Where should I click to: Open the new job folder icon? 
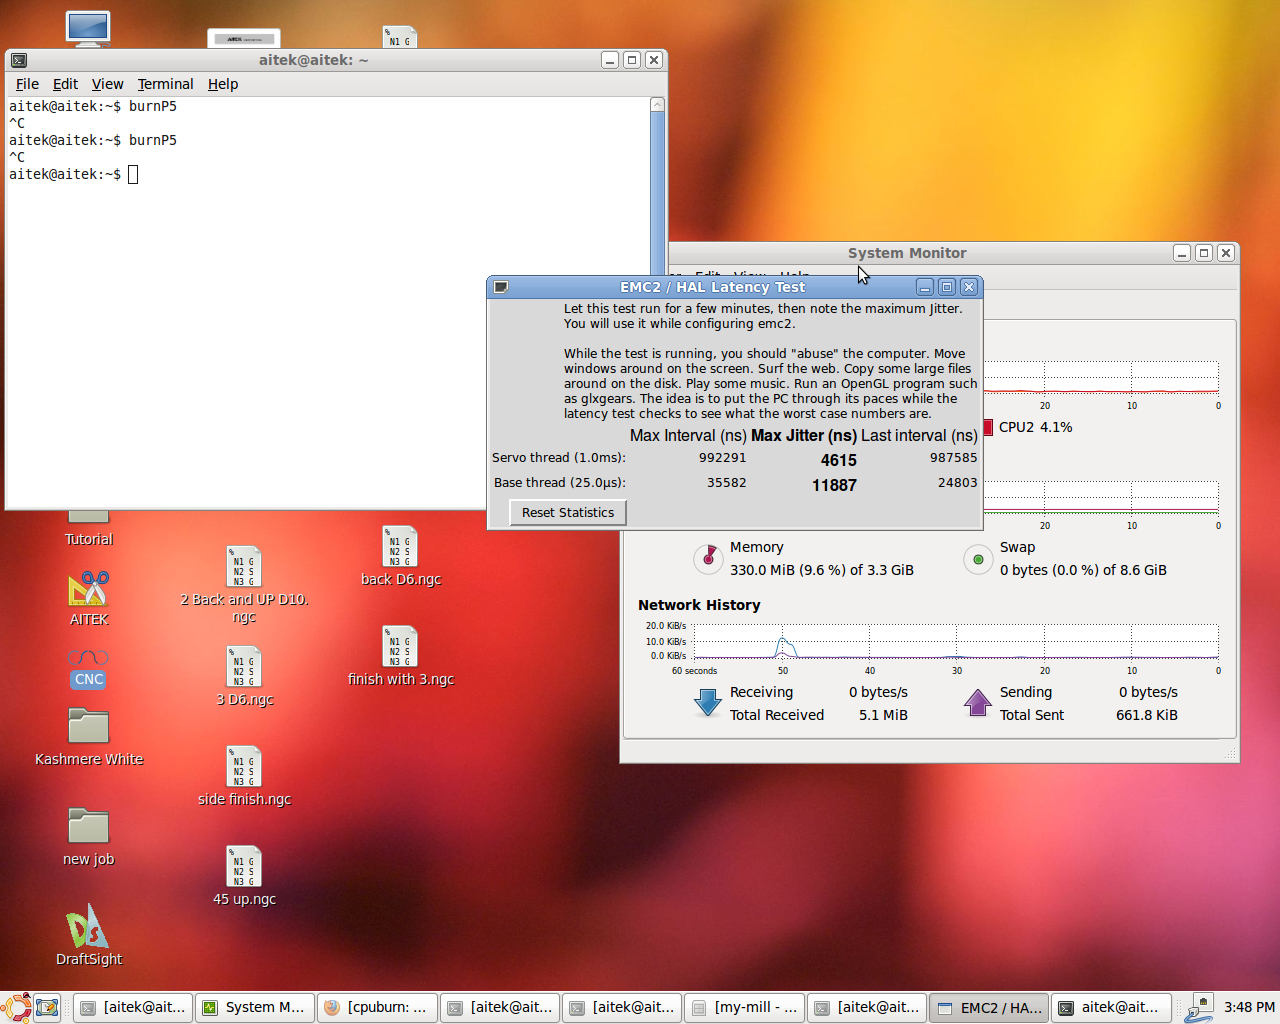pyautogui.click(x=88, y=826)
